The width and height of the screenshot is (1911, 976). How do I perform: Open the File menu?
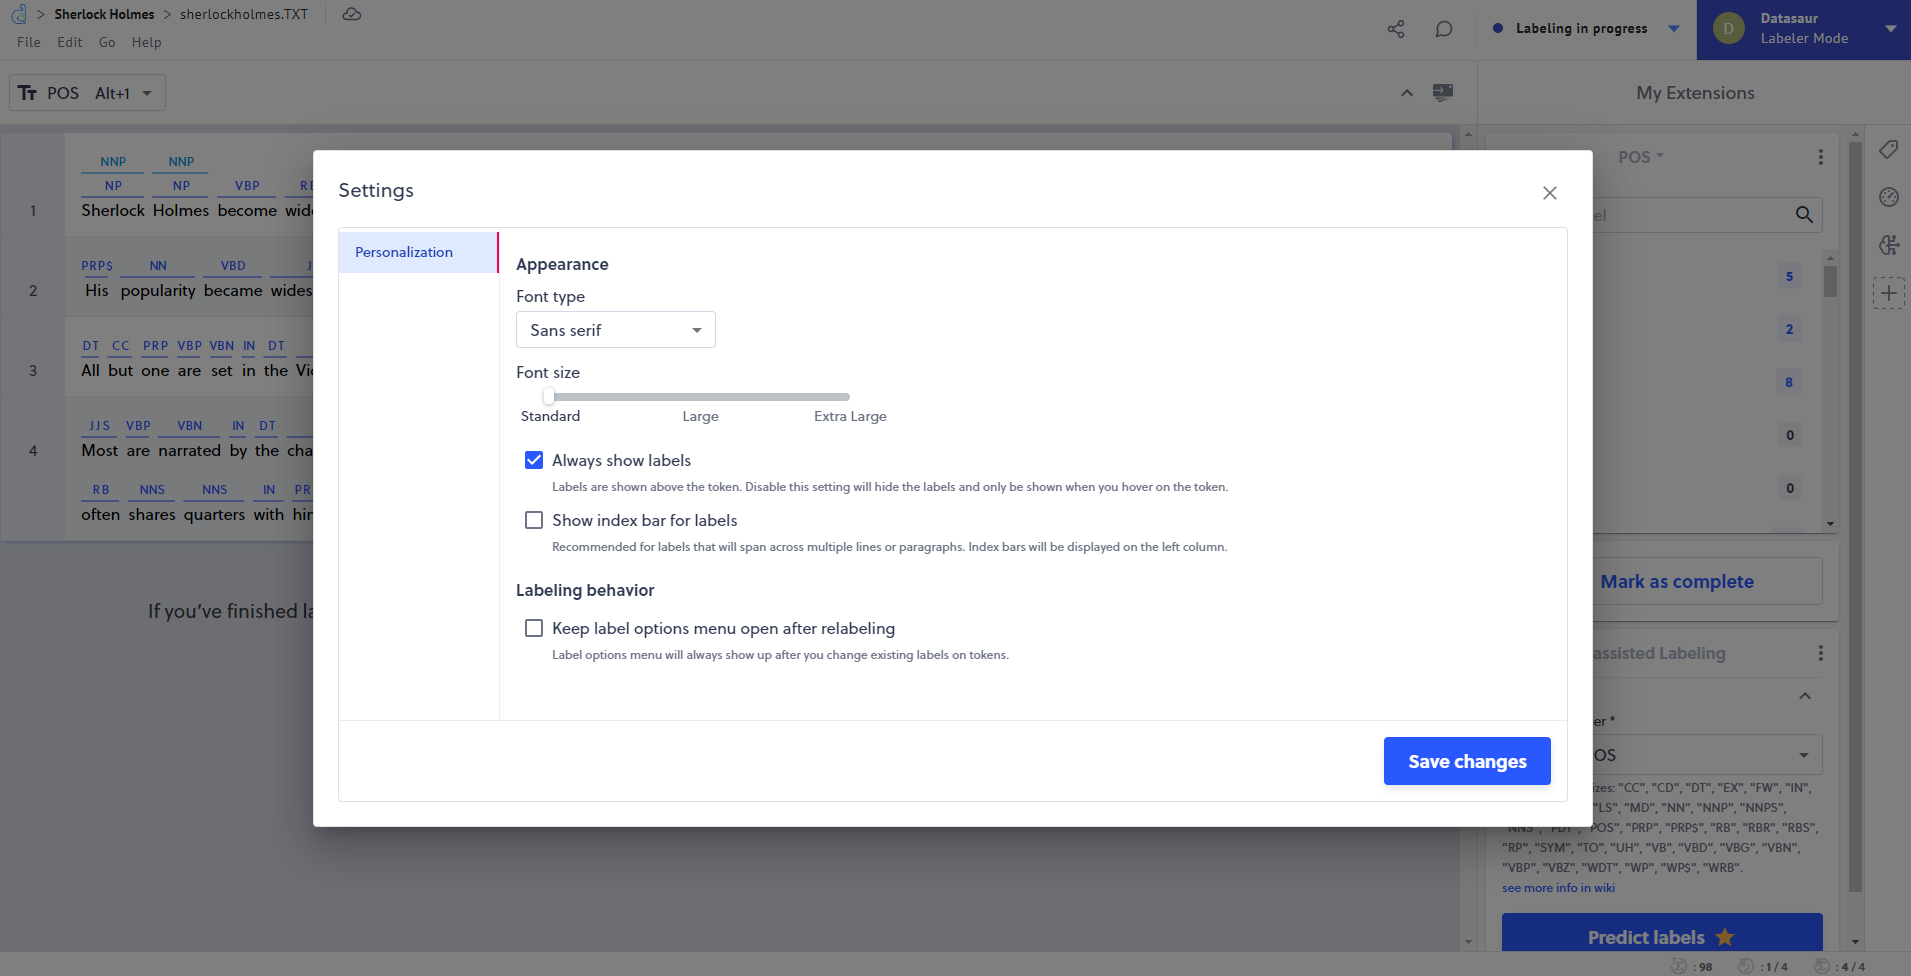29,42
